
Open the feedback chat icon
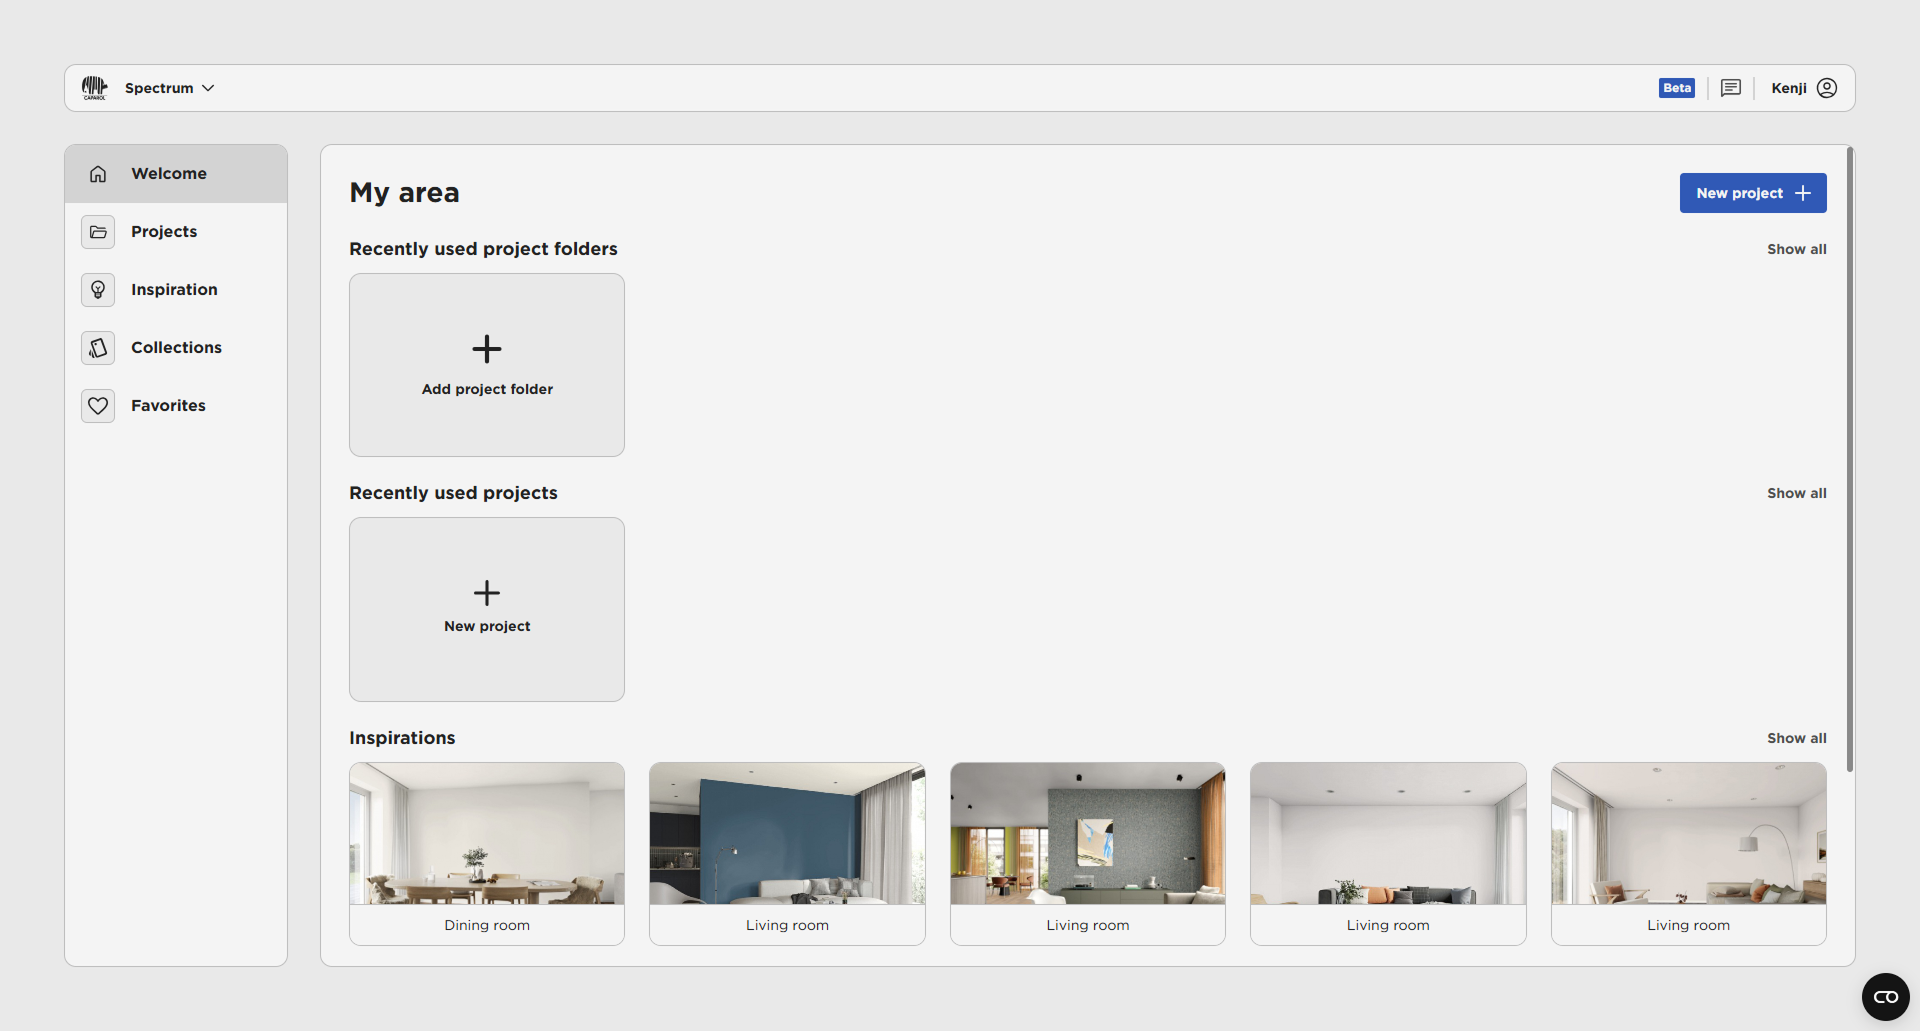click(1730, 88)
